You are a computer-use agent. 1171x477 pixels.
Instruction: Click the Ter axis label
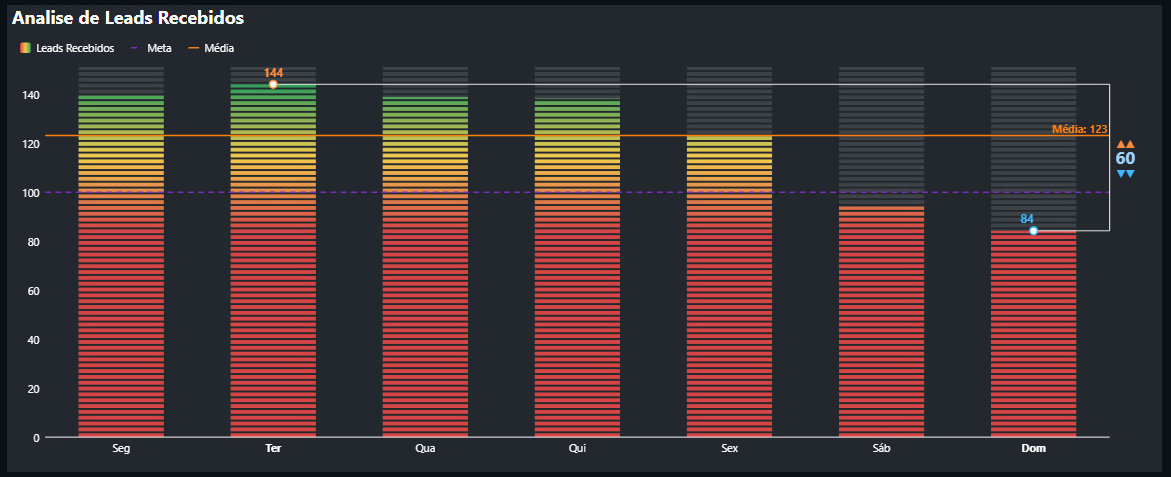(x=273, y=449)
